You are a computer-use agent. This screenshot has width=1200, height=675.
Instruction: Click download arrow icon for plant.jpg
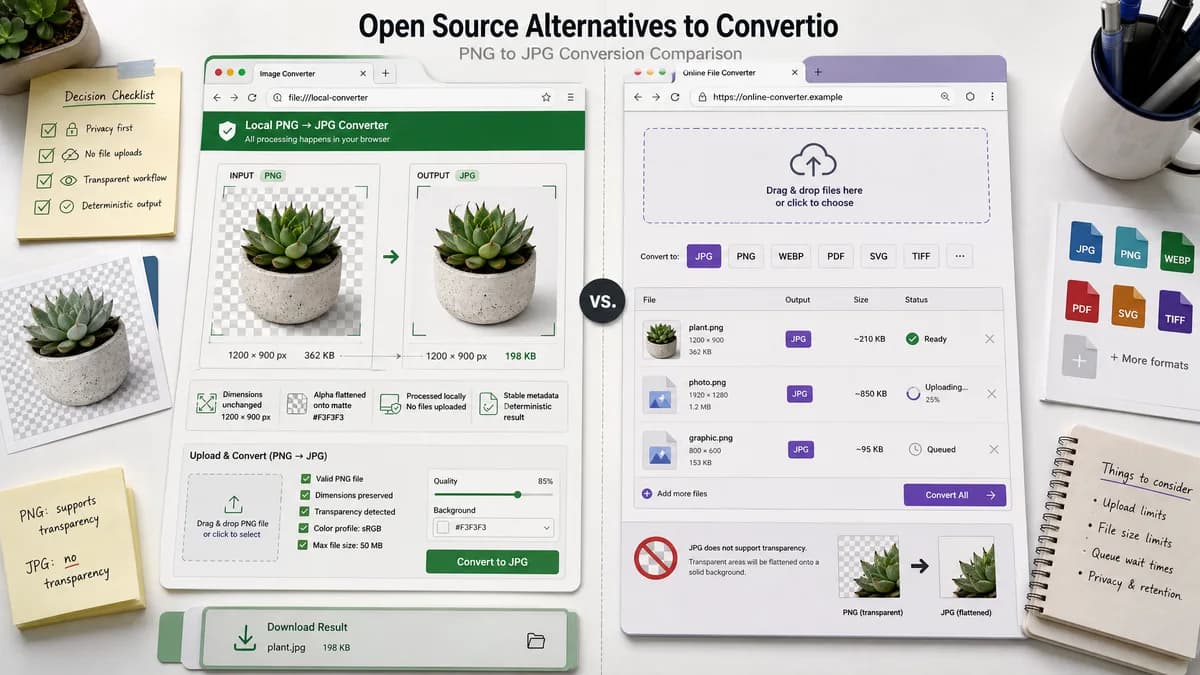(244, 638)
